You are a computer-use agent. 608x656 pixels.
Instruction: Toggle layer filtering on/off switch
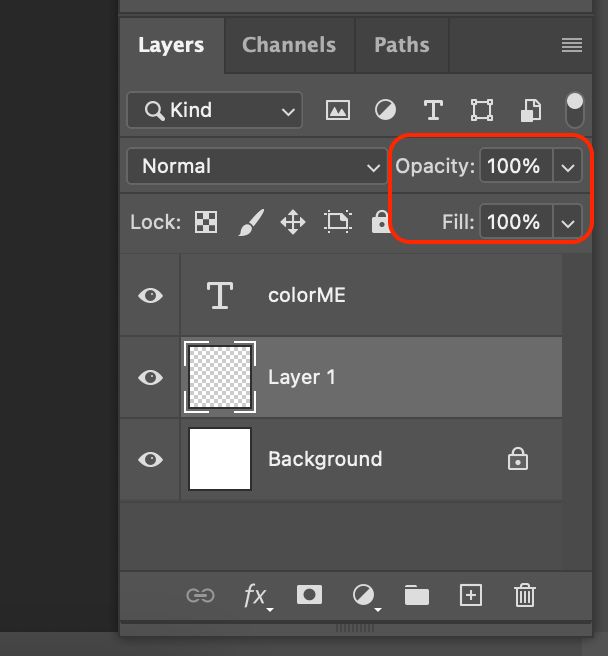pos(575,110)
